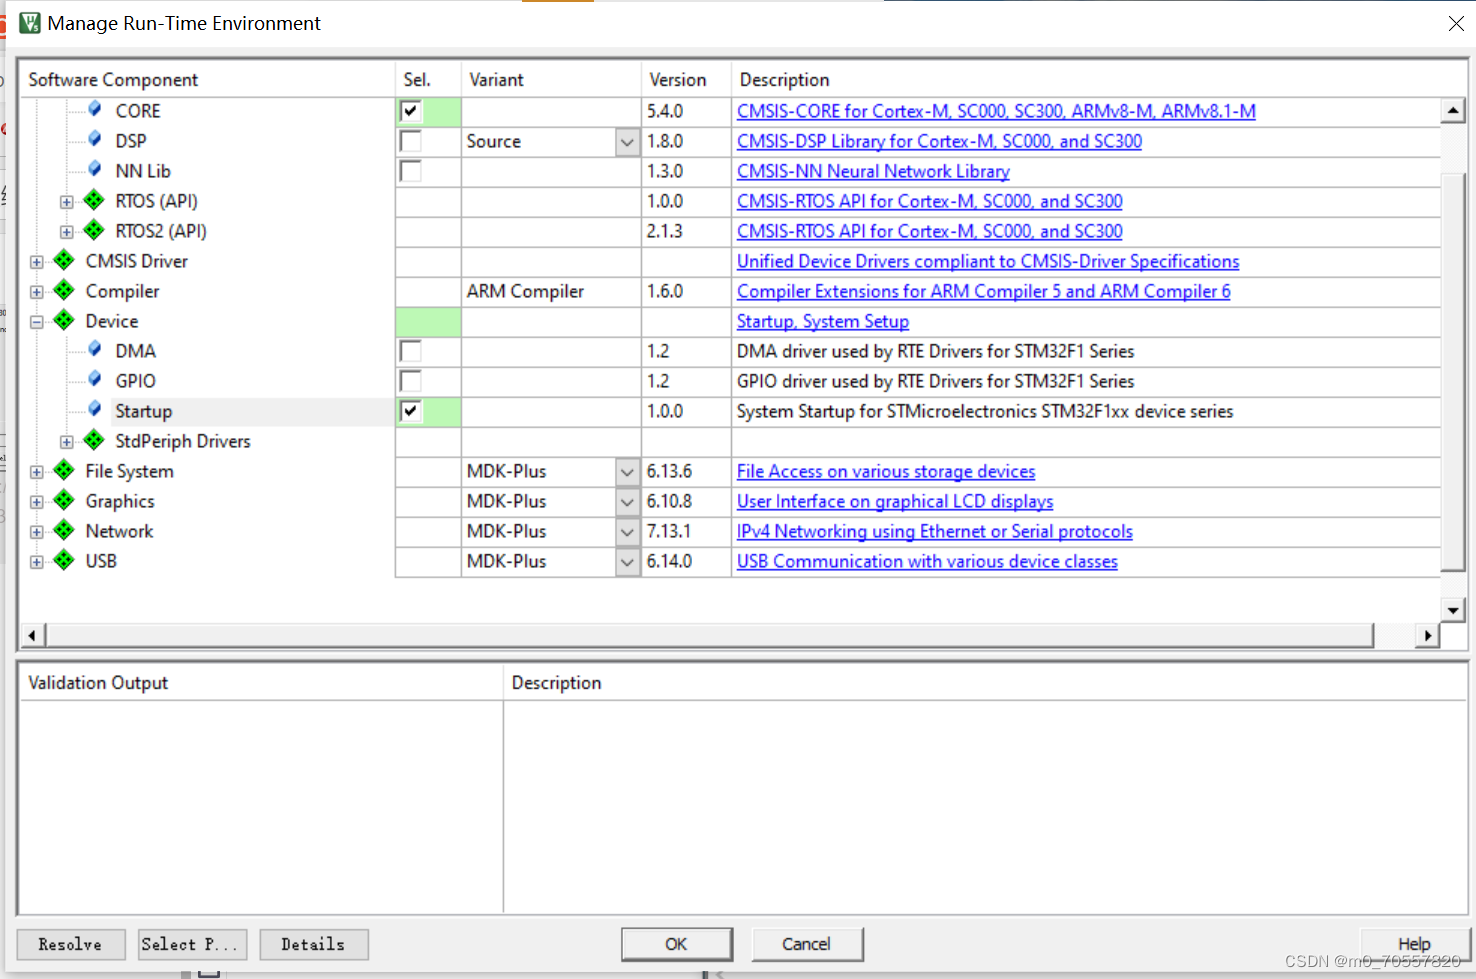Screen dimensions: 1476x979
Task: Click the Cancel button
Action: [807, 944]
